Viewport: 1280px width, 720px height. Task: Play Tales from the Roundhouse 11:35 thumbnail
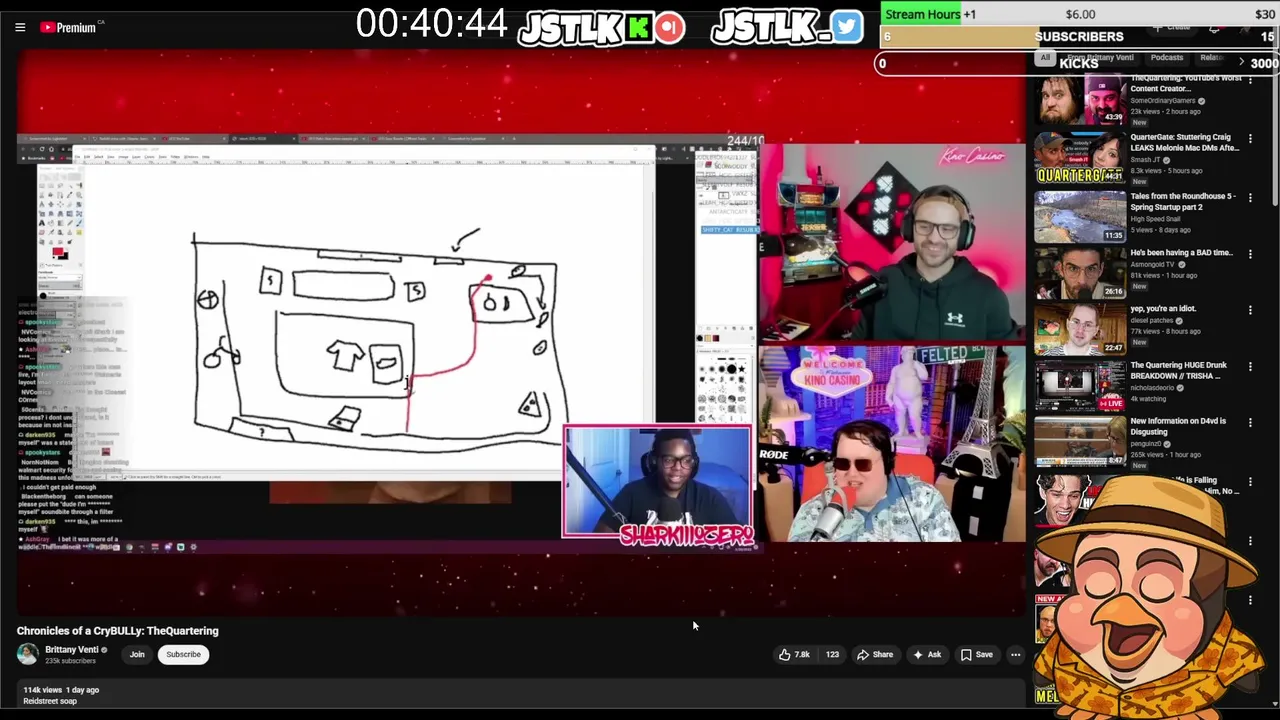pos(1080,216)
